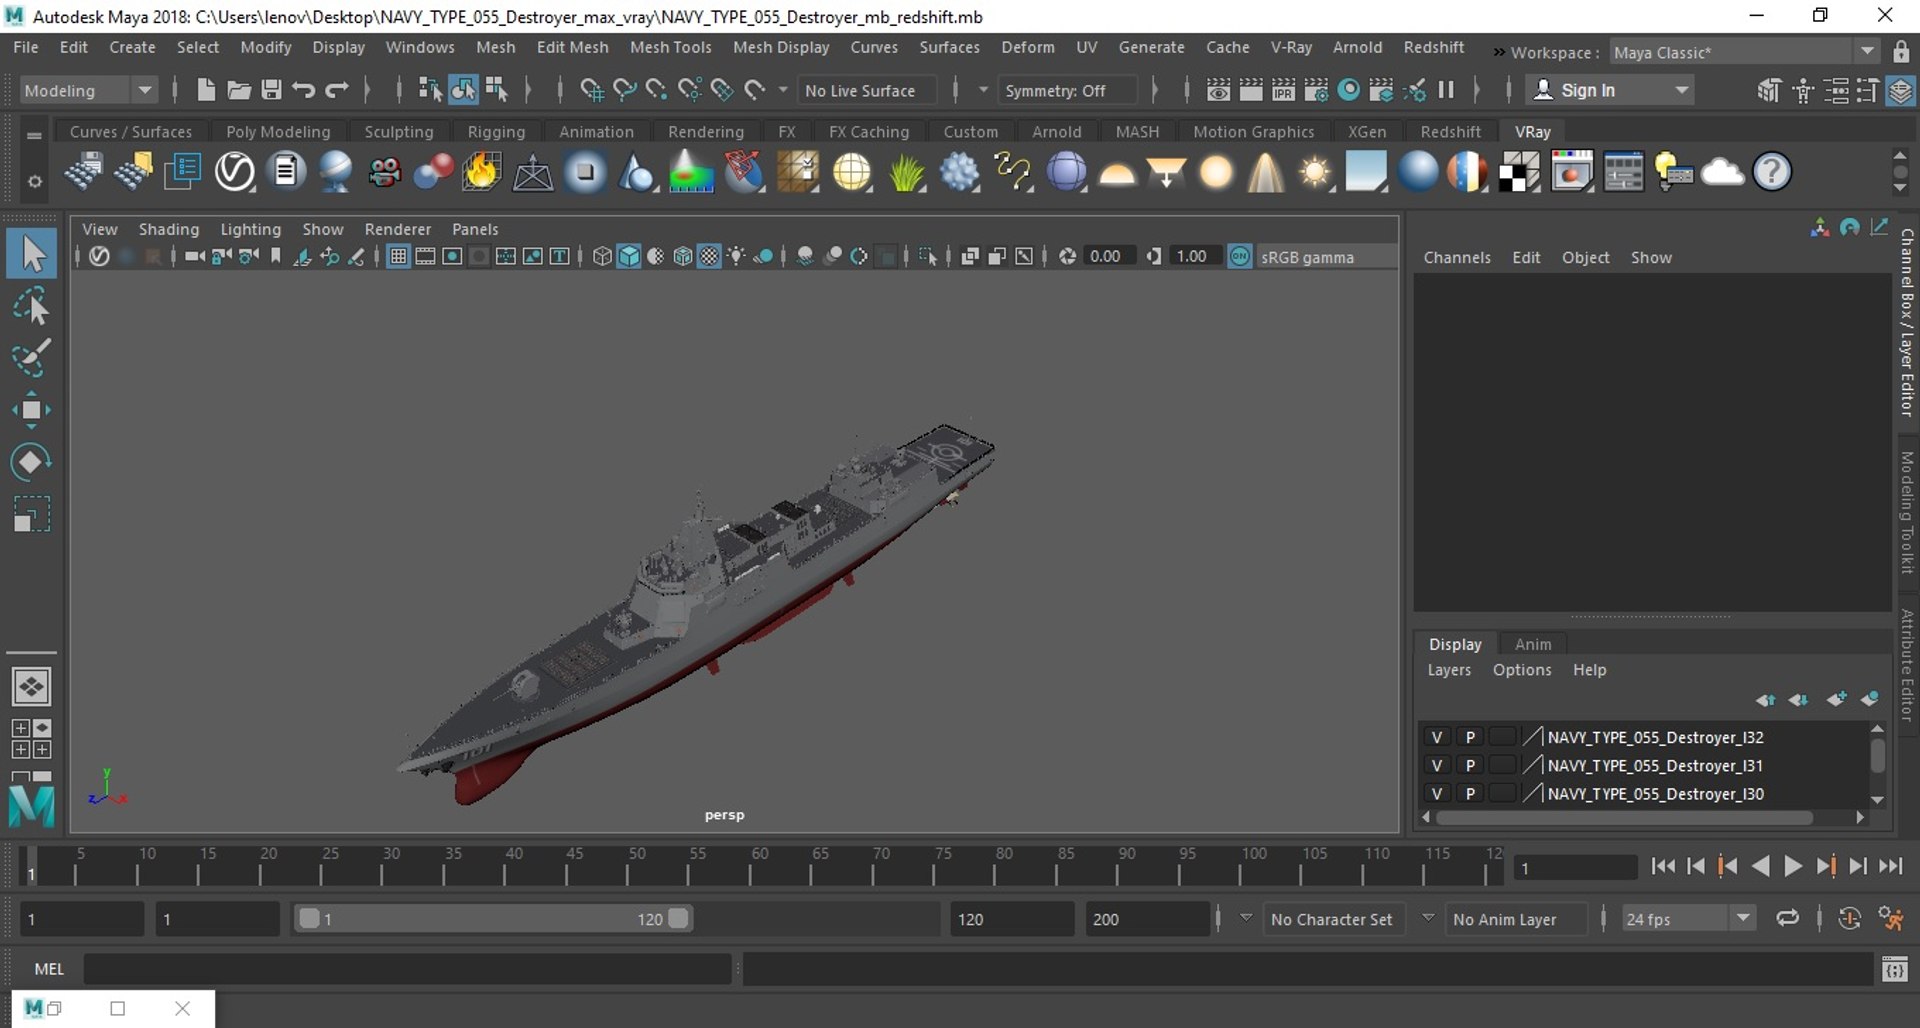Open the layer editor Options menu
Viewport: 1920px width, 1028px height.
pos(1522,670)
